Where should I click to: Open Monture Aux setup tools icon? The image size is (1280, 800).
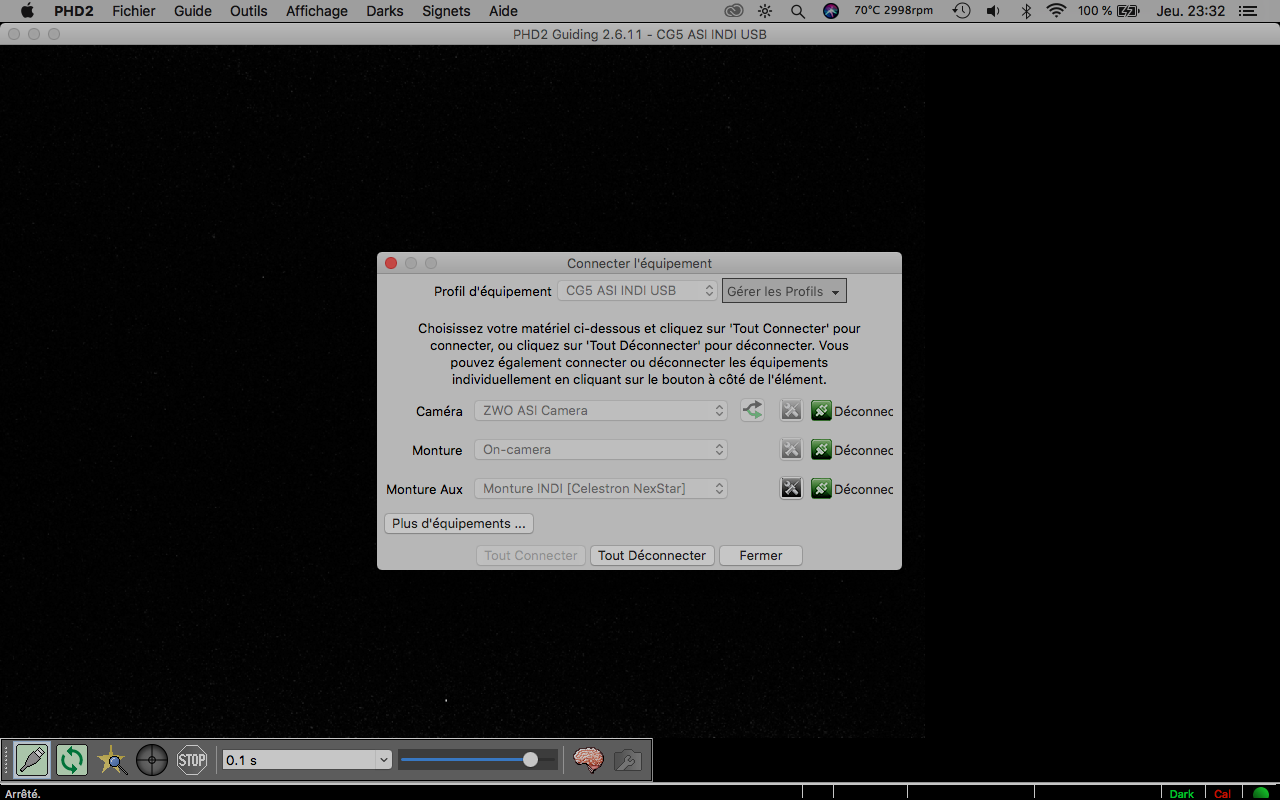tap(791, 488)
